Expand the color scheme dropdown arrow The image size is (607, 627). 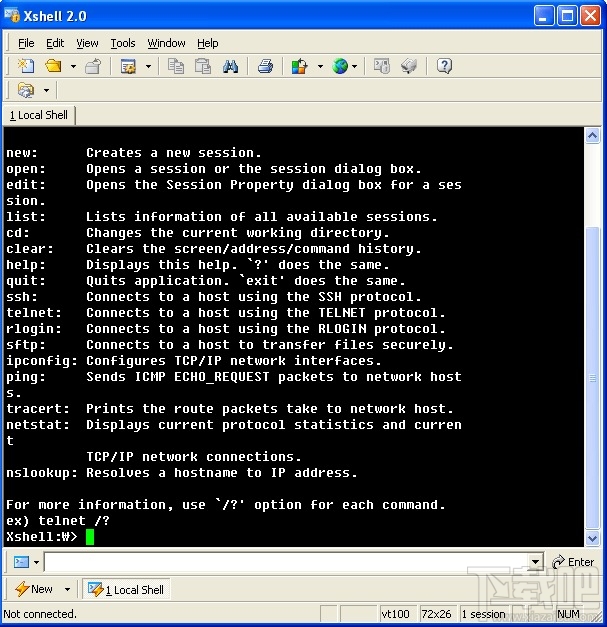320,66
